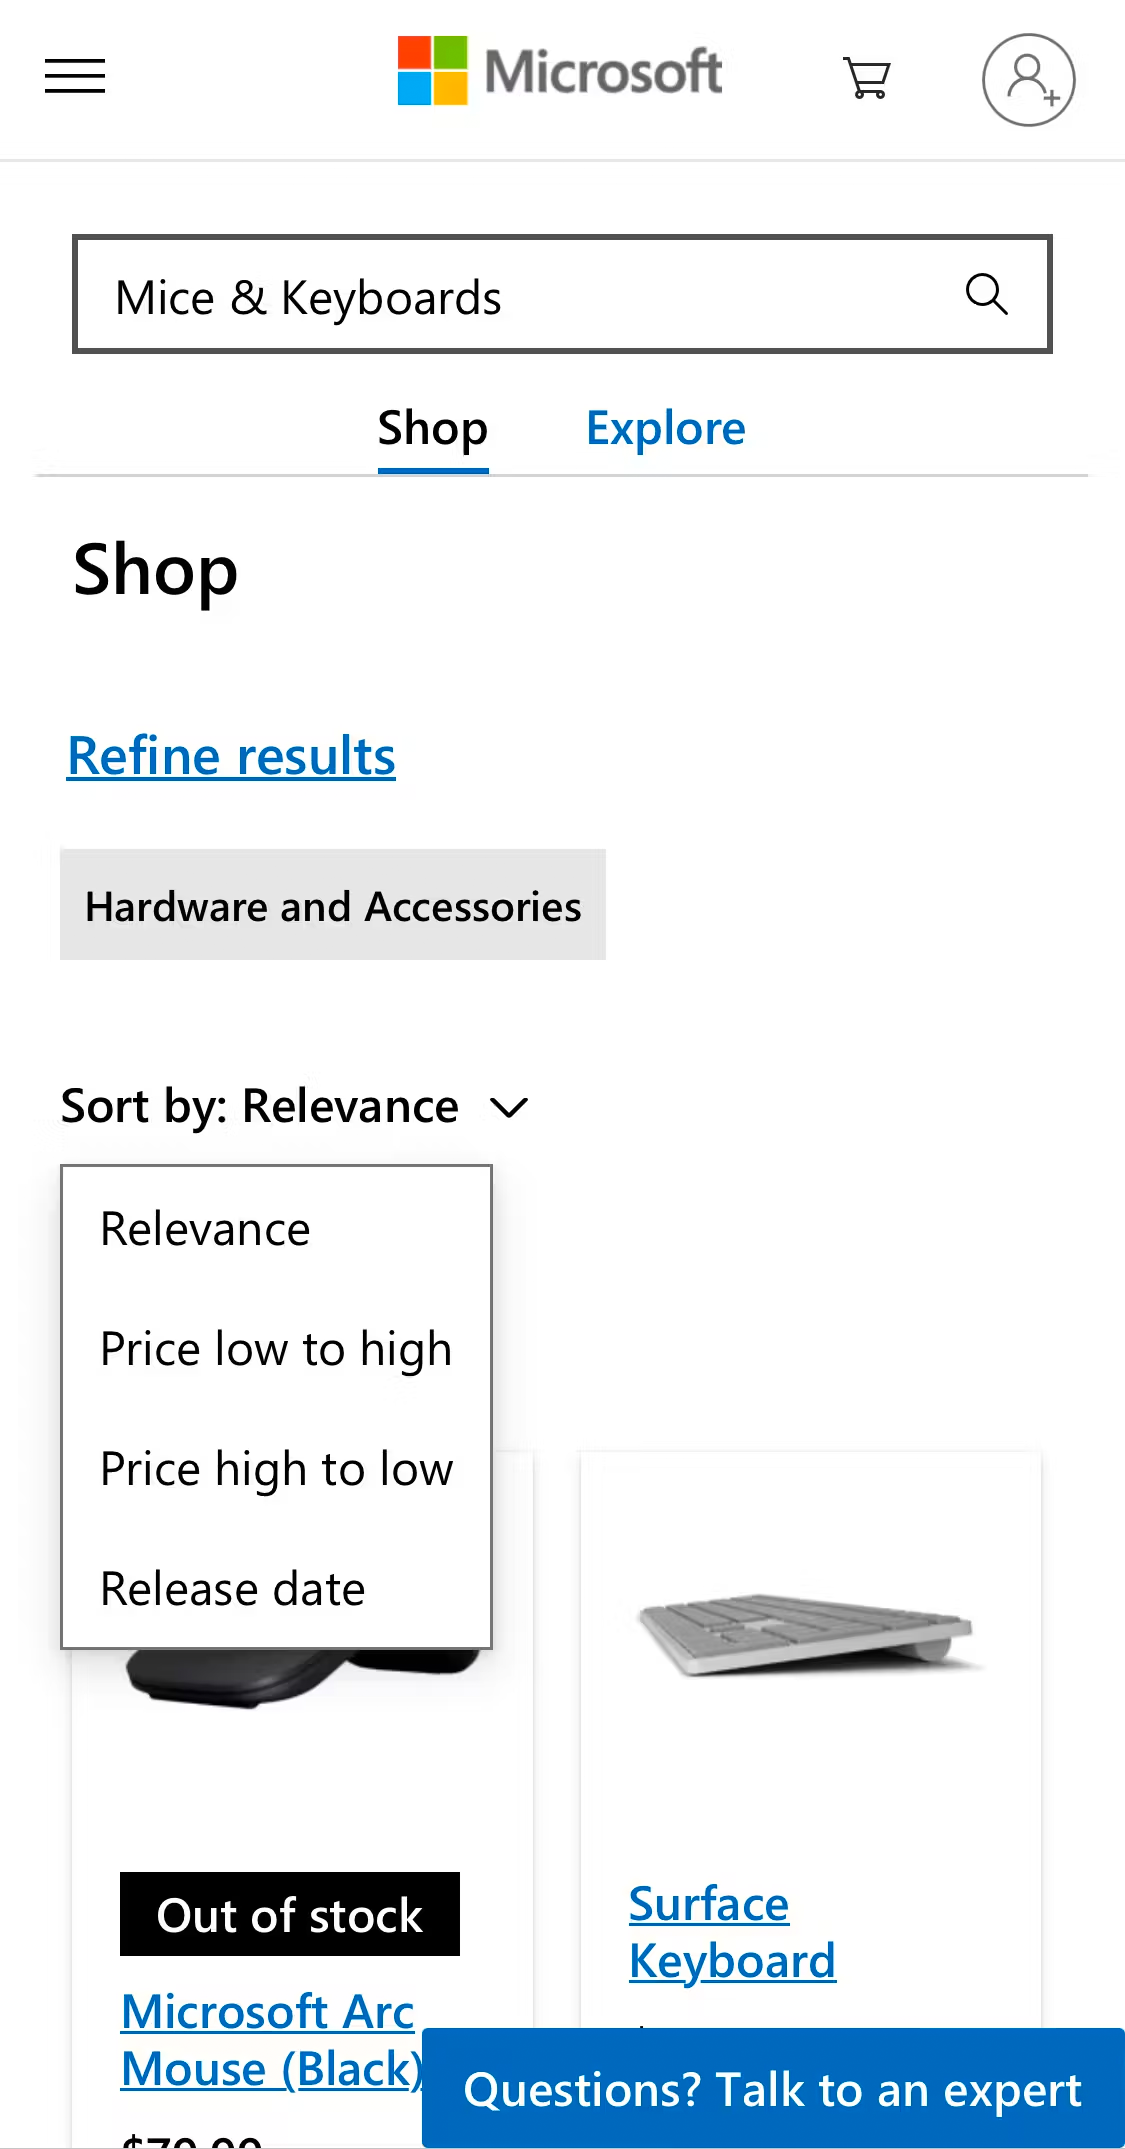Open the shopping cart

click(x=867, y=77)
